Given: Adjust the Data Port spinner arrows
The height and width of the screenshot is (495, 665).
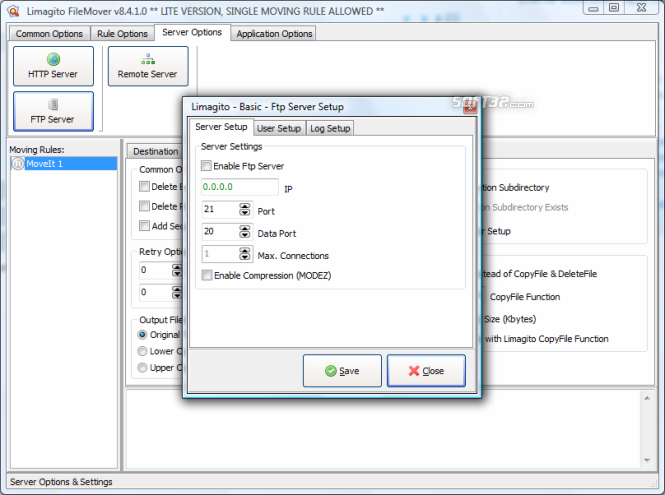Looking at the screenshot, I should click(x=245, y=231).
